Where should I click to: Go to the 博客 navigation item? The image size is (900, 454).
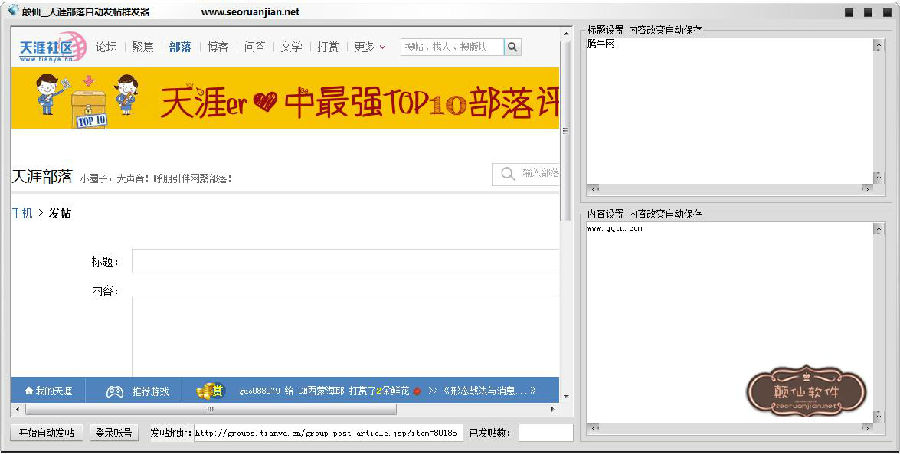click(x=217, y=47)
